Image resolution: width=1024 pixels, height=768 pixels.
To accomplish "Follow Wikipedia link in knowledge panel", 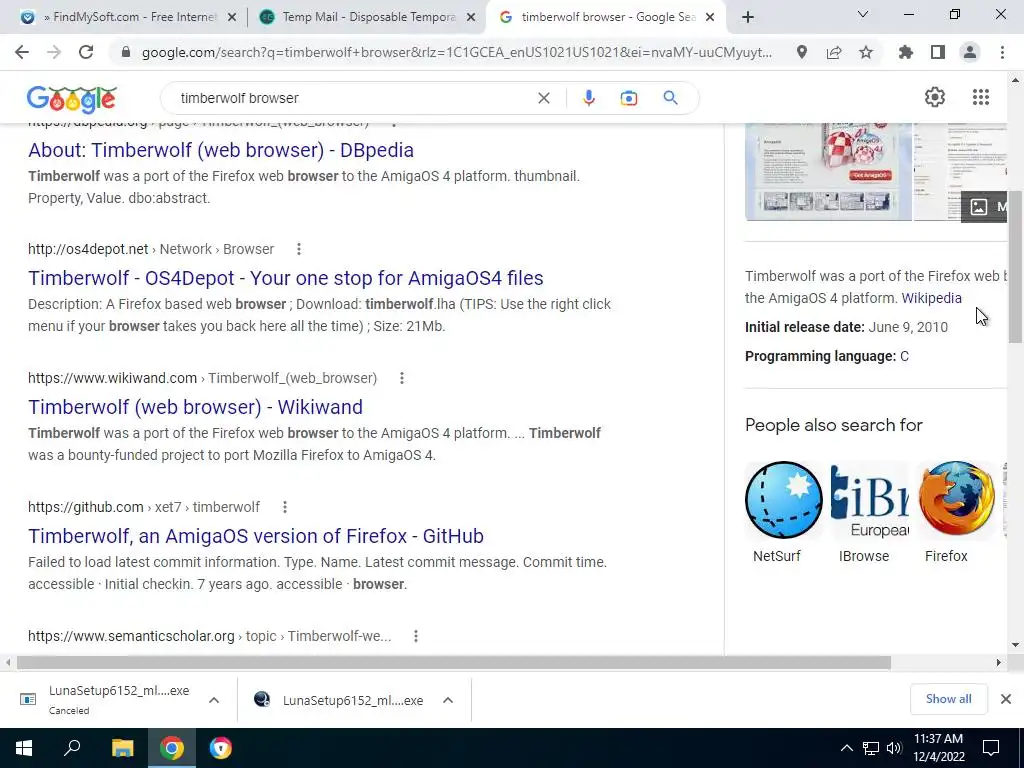I will click(931, 298).
